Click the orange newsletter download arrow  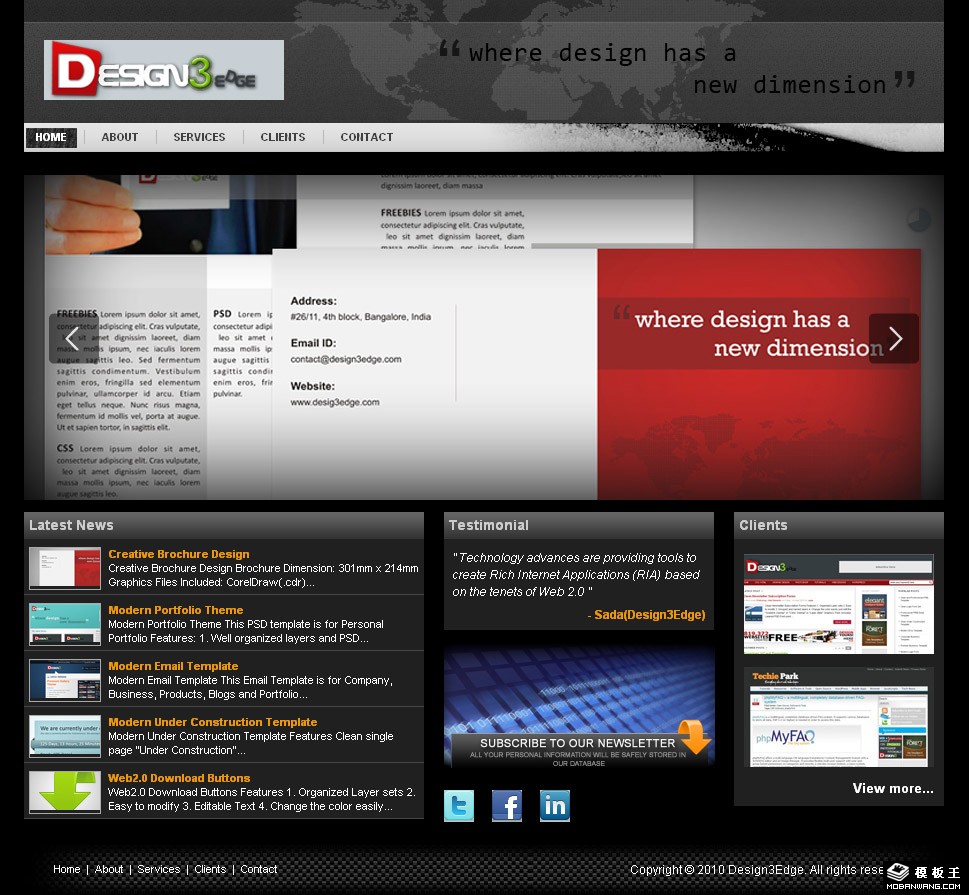click(695, 736)
